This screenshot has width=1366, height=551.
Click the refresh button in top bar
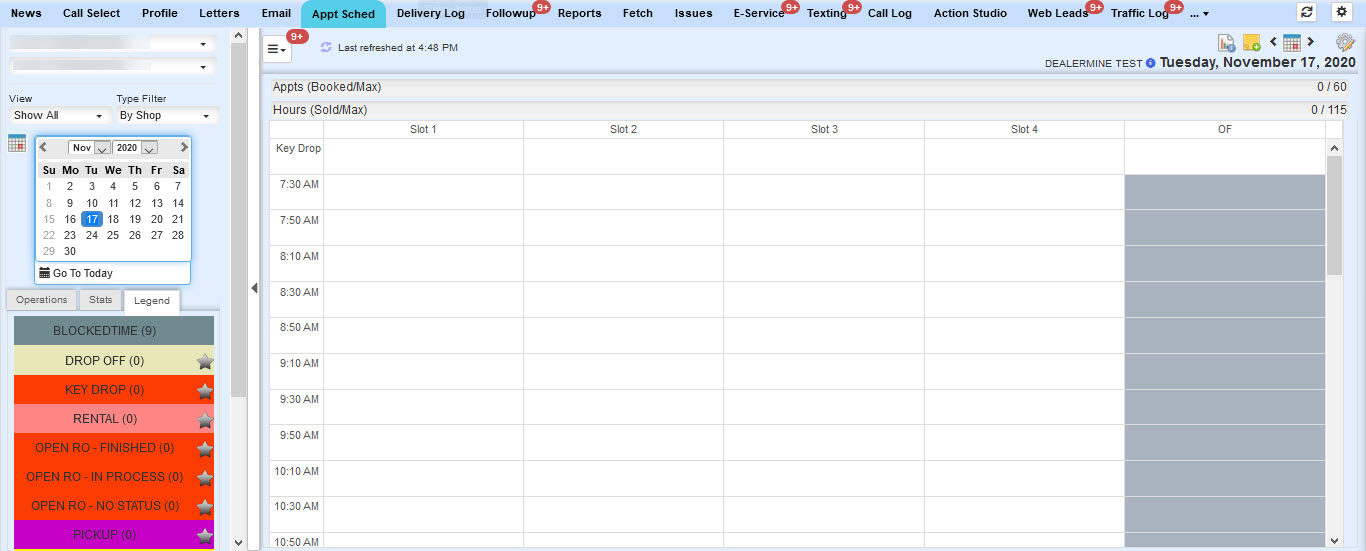[x=1306, y=12]
